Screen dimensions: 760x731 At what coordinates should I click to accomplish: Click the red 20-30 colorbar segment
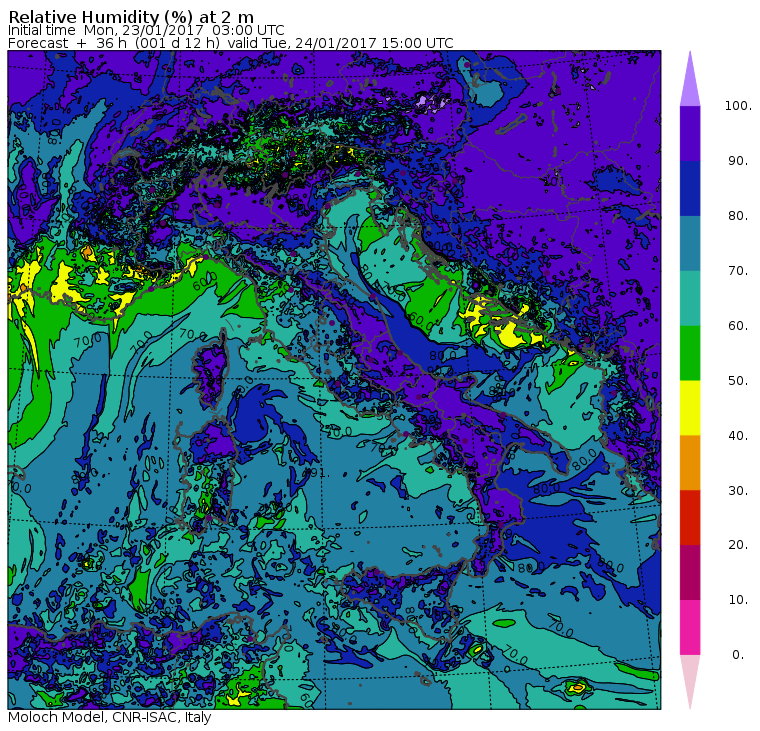690,518
